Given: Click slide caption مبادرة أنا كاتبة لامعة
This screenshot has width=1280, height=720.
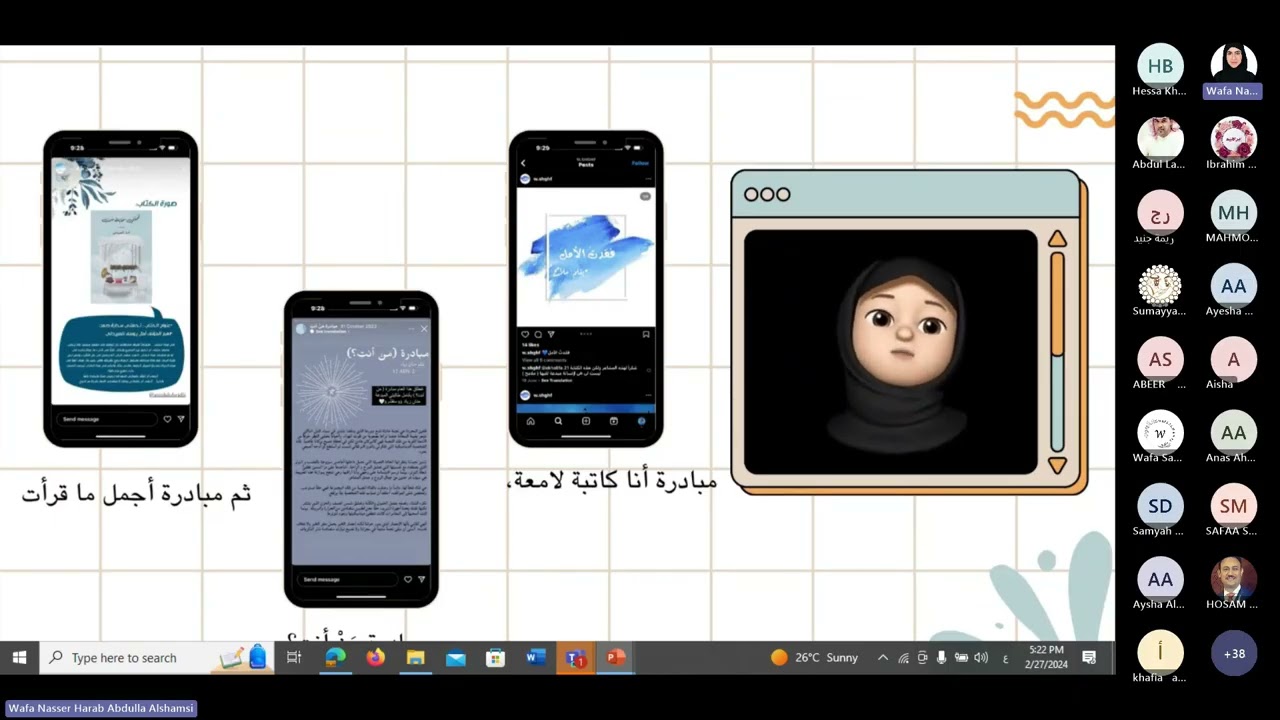Looking at the screenshot, I should click(x=613, y=481).
